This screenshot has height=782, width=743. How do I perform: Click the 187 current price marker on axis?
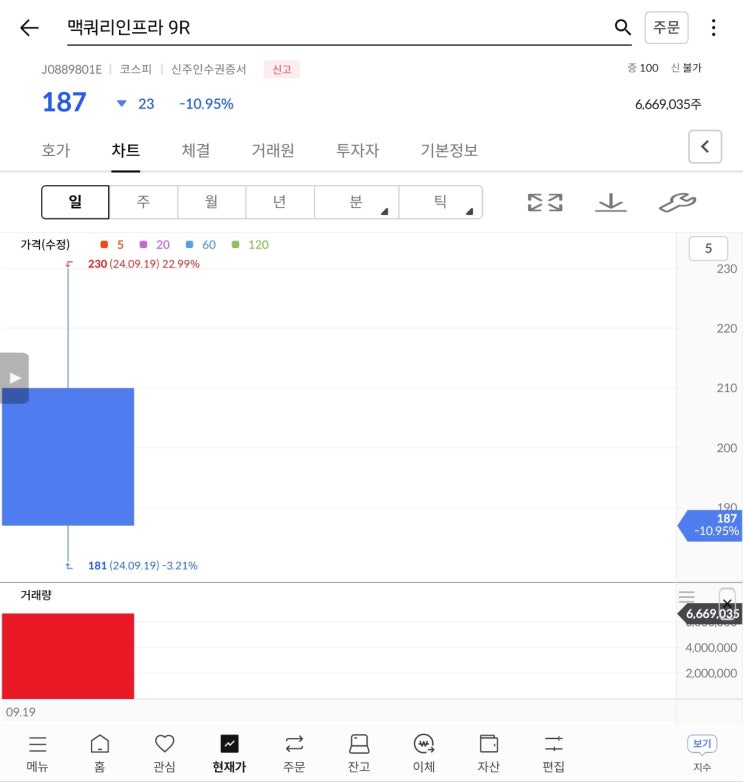(710, 525)
